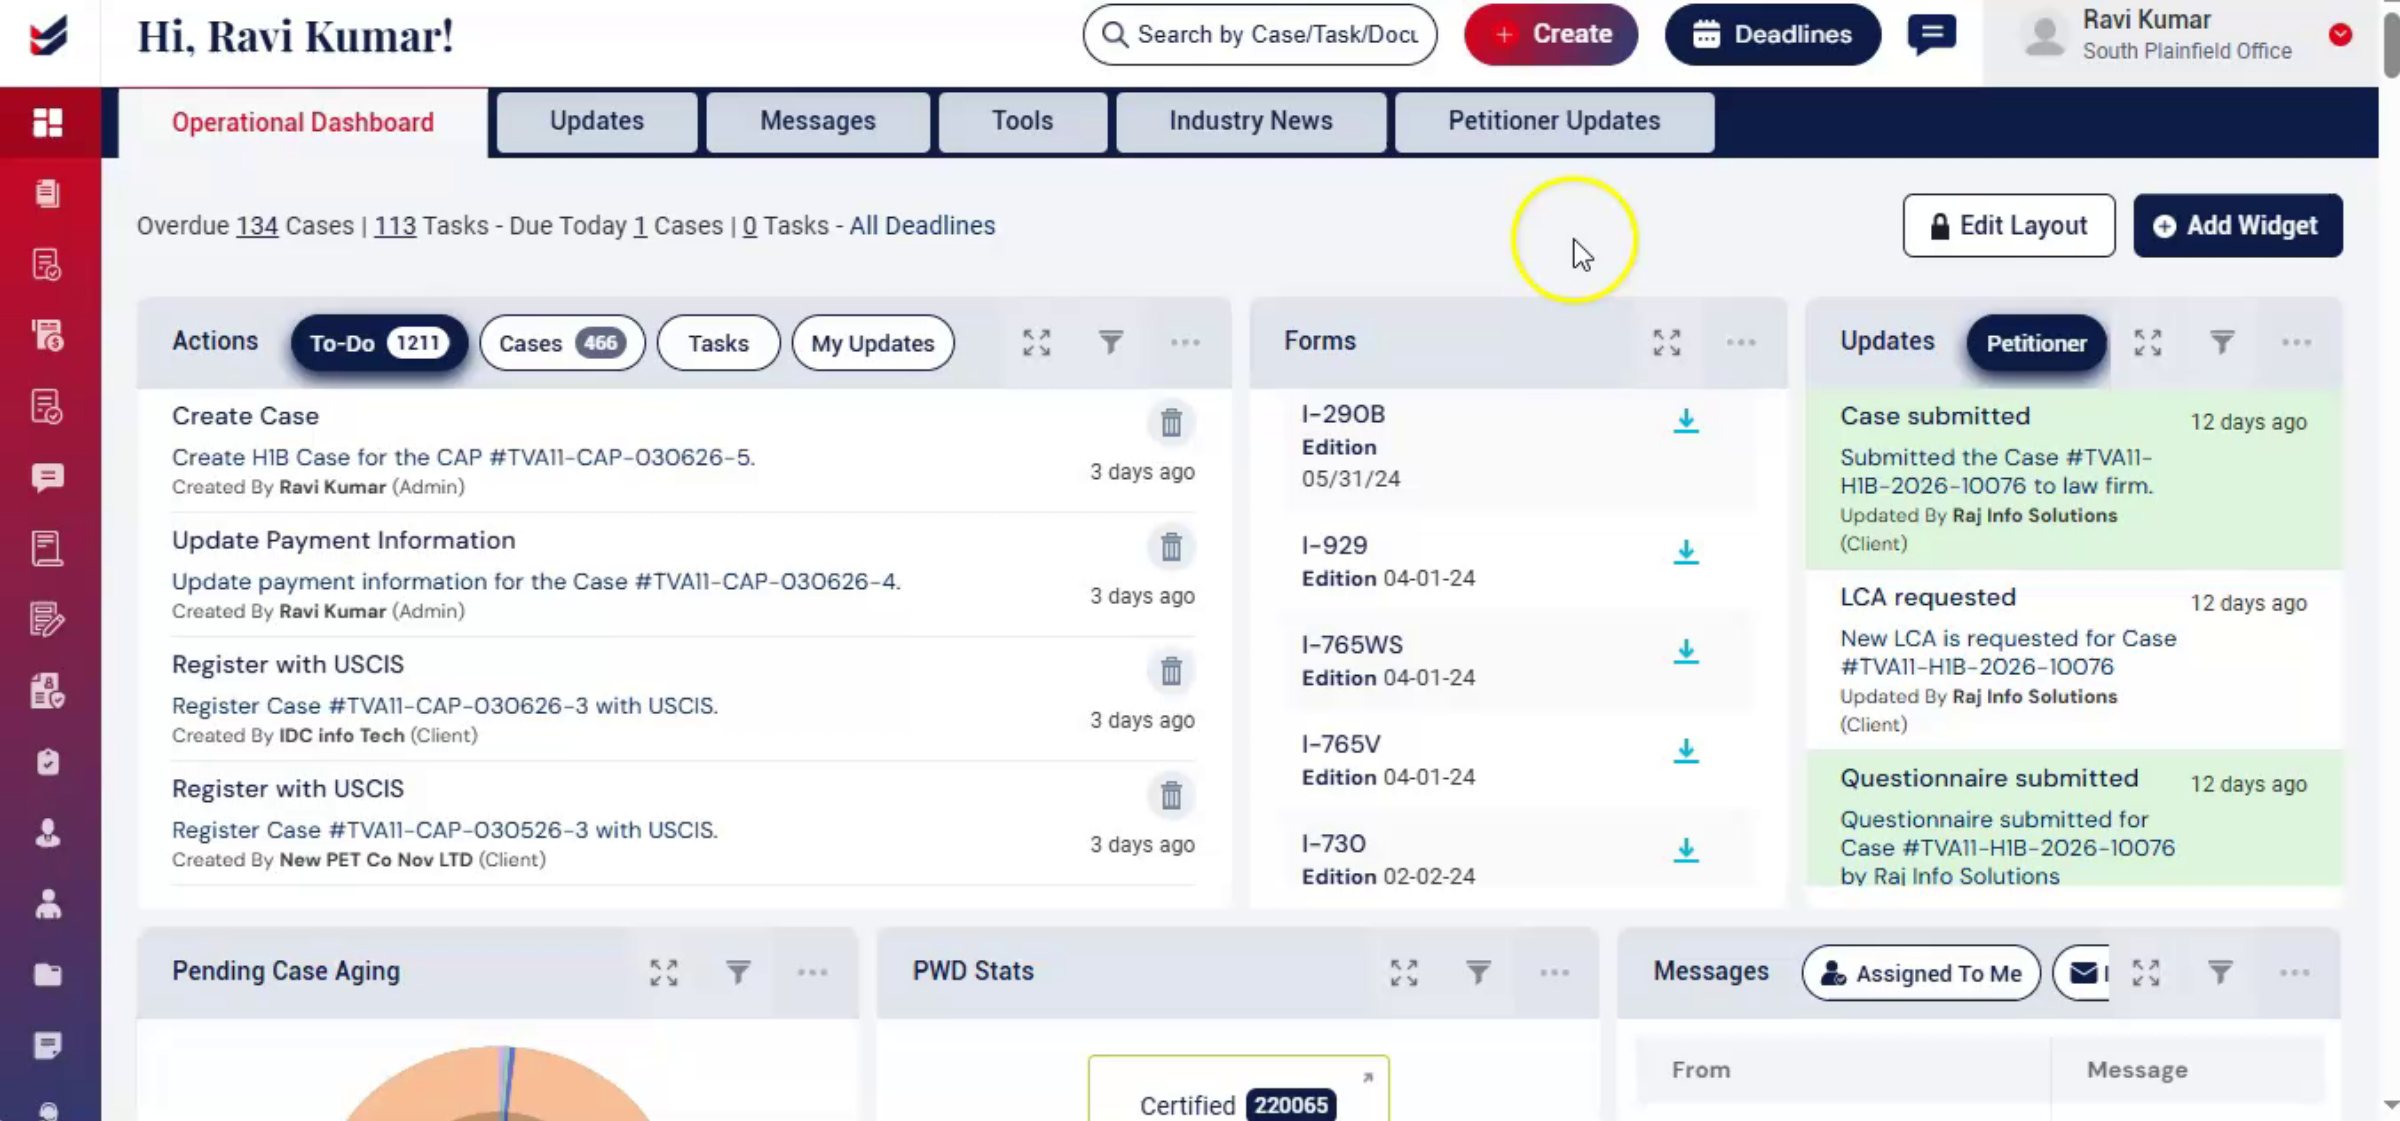Open the folder icon in sidebar
Viewport: 2400px width, 1121px height.
click(47, 975)
